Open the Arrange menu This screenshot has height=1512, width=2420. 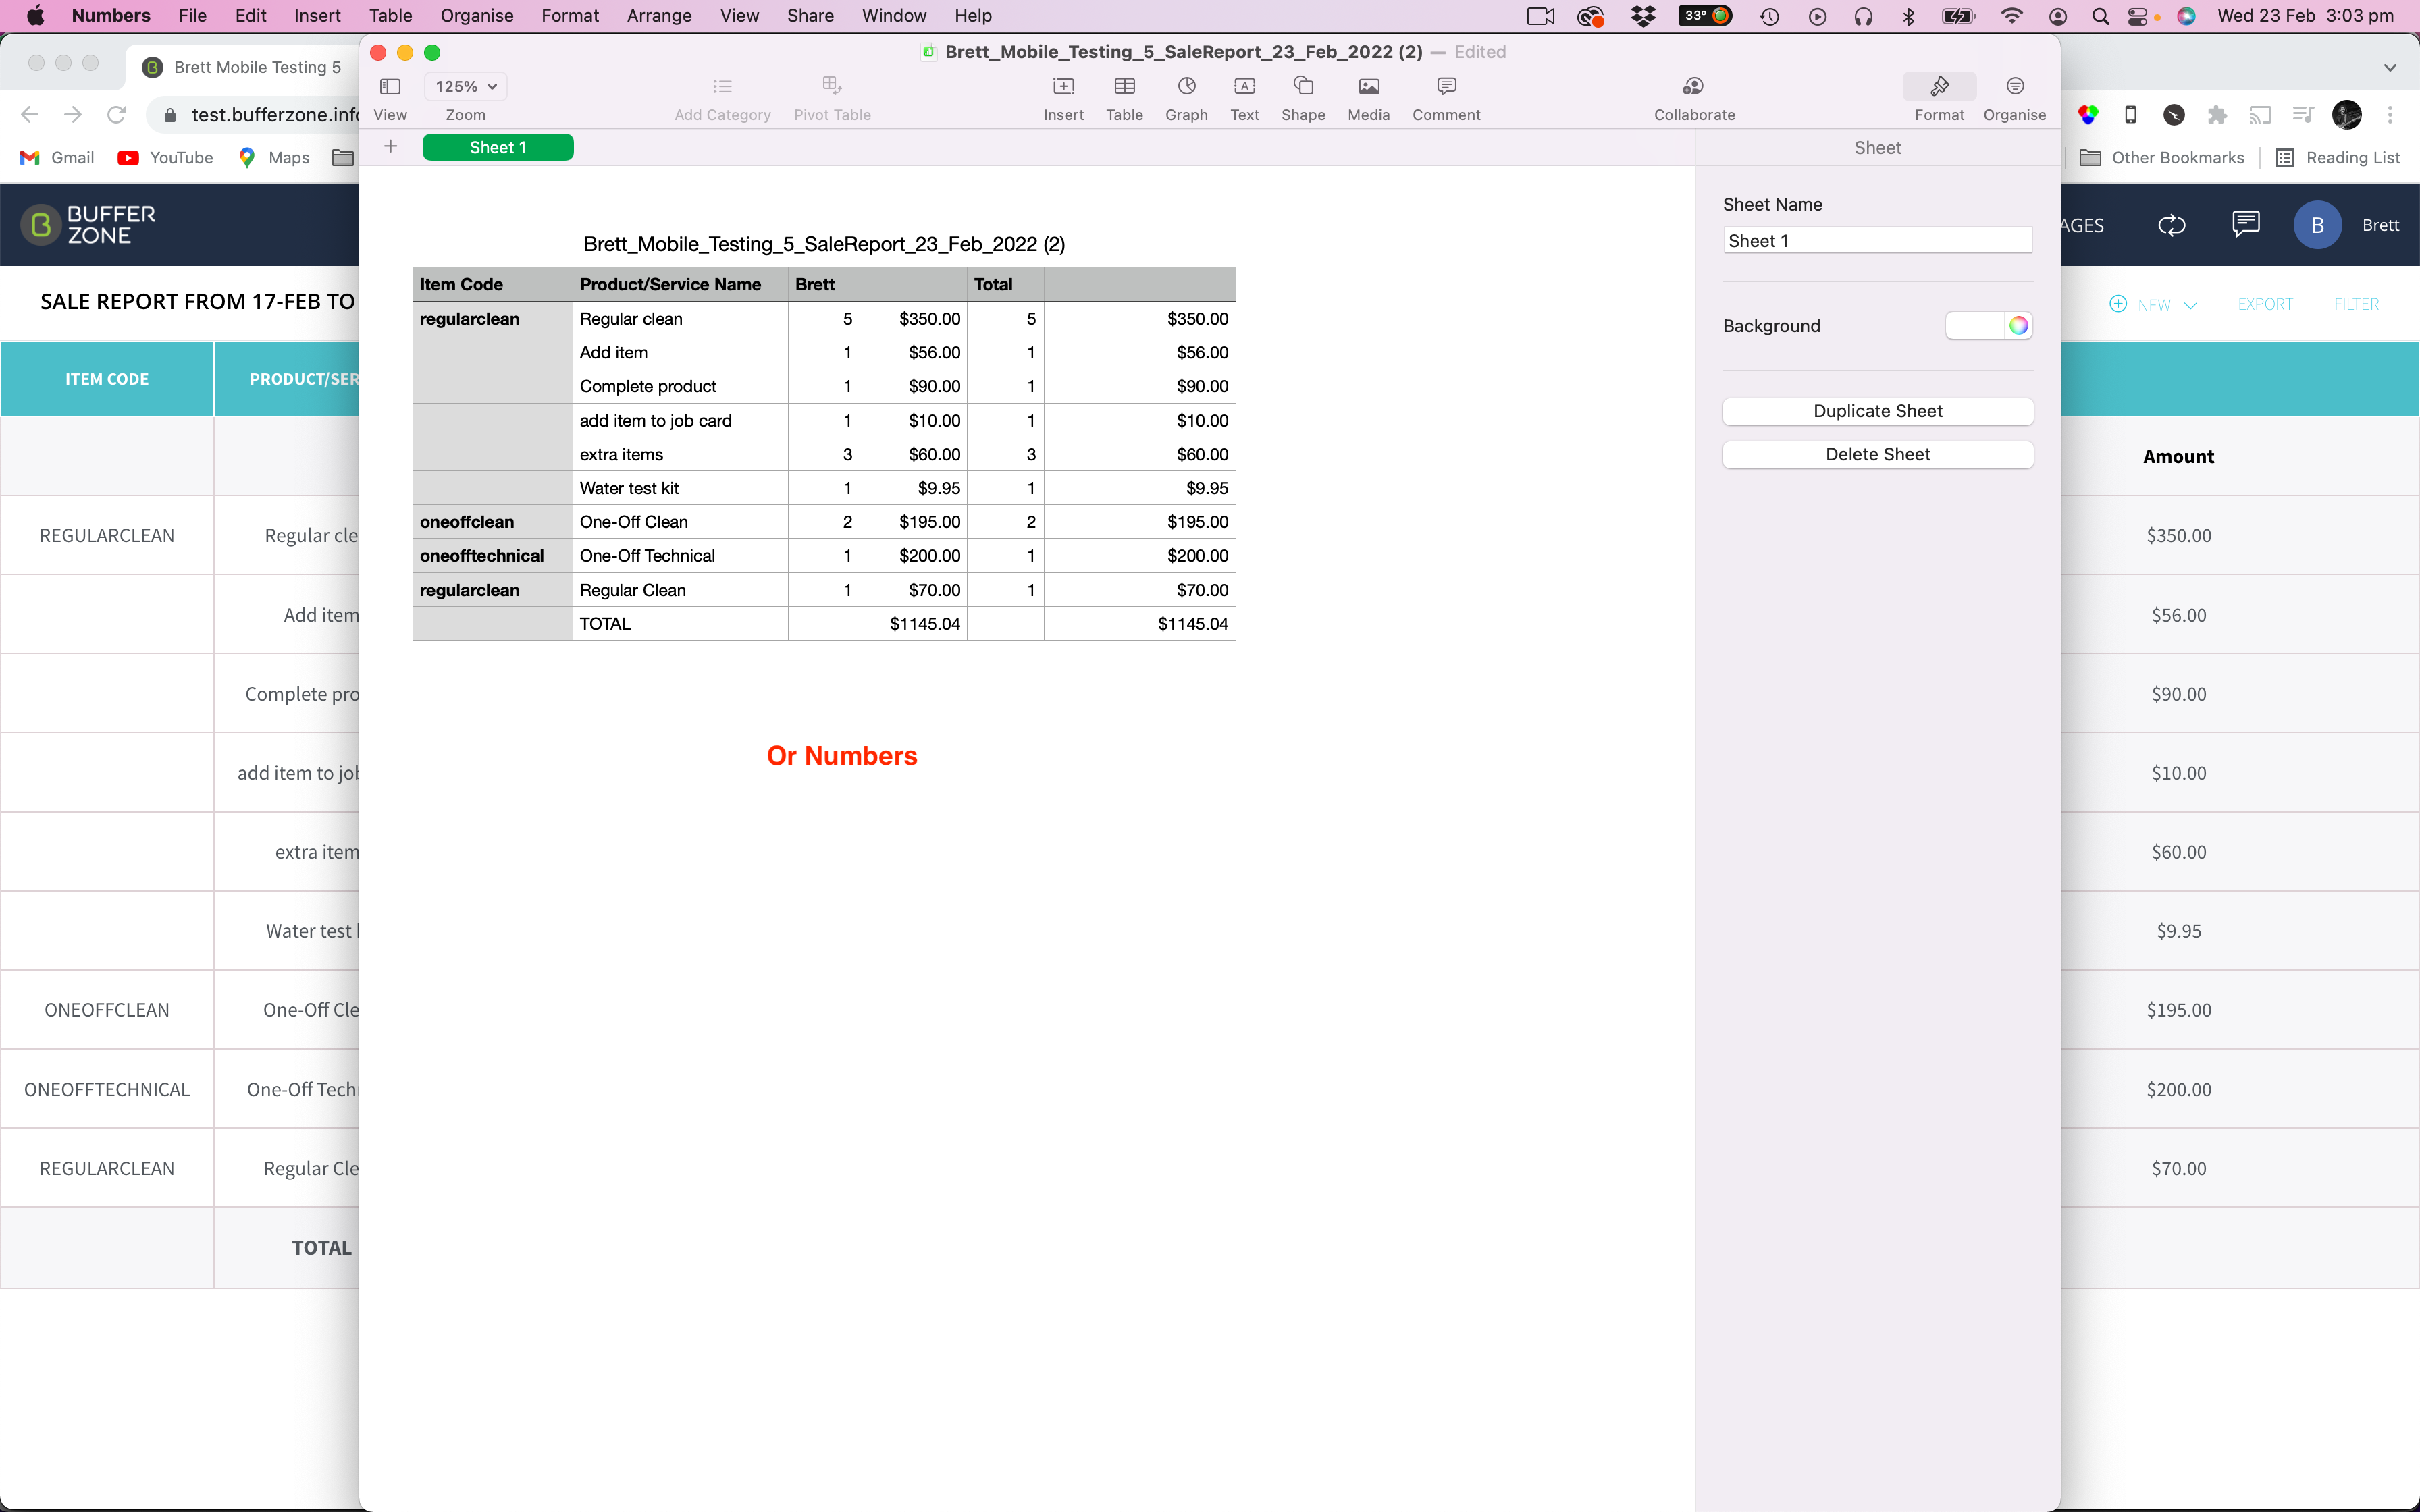click(659, 16)
